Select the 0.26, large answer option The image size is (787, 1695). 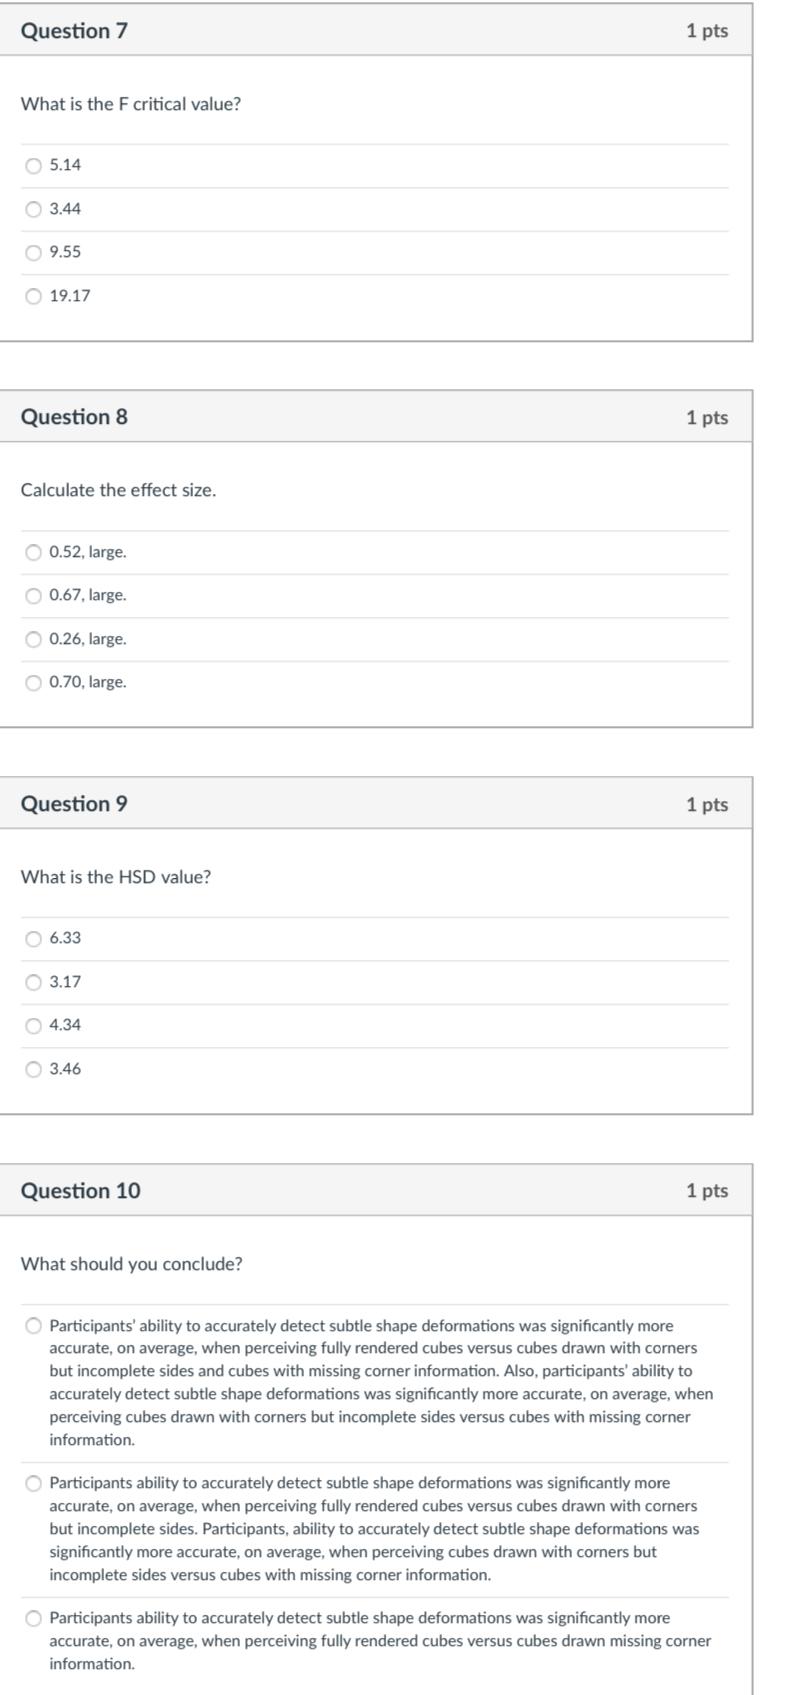point(33,640)
